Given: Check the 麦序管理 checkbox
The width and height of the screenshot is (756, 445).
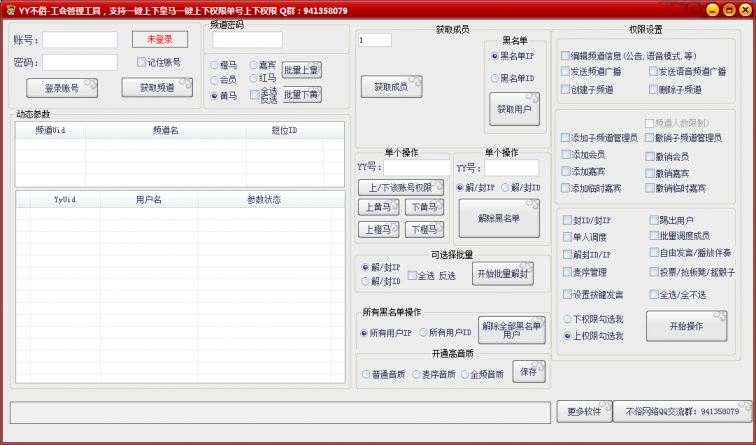Looking at the screenshot, I should point(567,272).
